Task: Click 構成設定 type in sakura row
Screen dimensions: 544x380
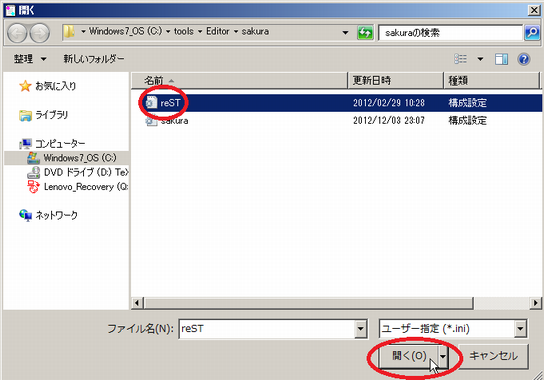Action: coord(467,121)
